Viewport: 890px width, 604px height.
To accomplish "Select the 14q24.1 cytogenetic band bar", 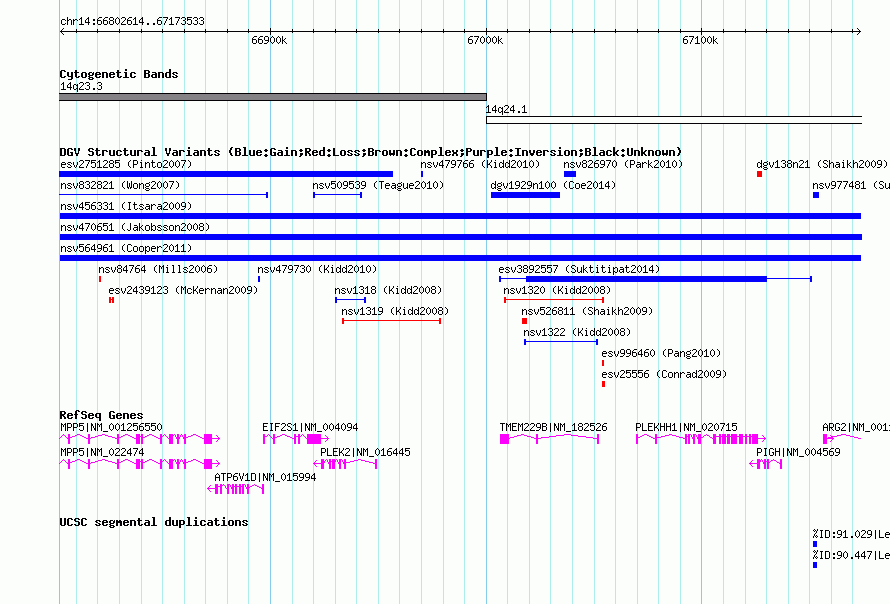I will click(674, 120).
